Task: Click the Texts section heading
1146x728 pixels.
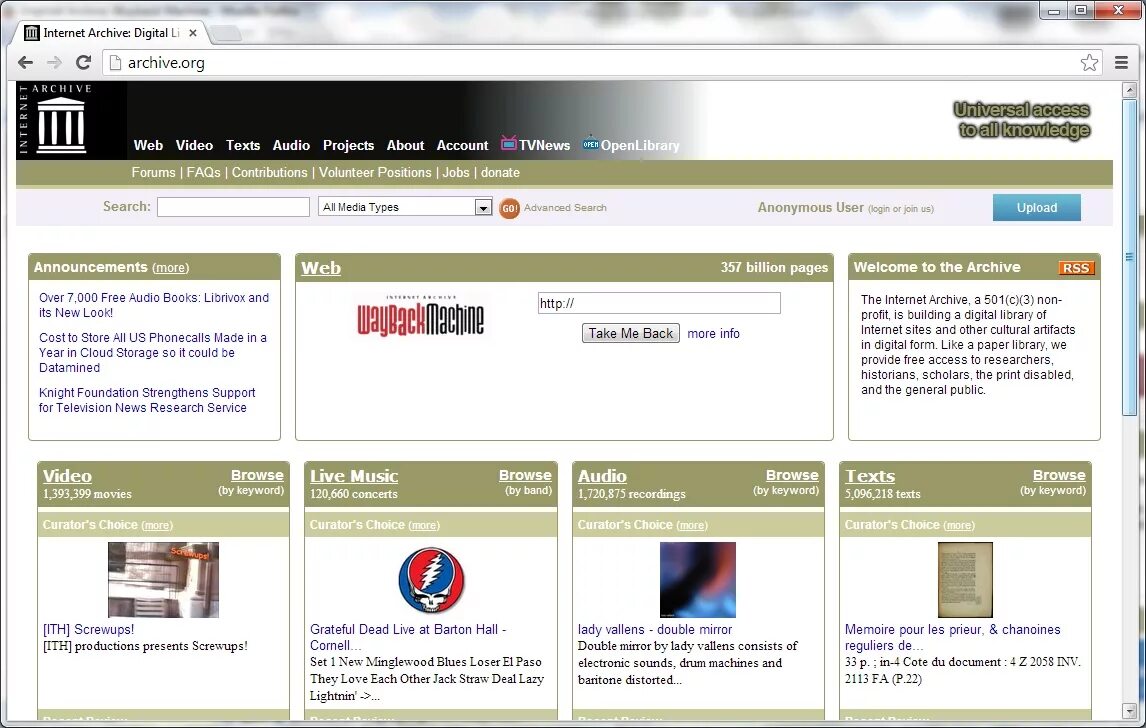Action: click(870, 476)
